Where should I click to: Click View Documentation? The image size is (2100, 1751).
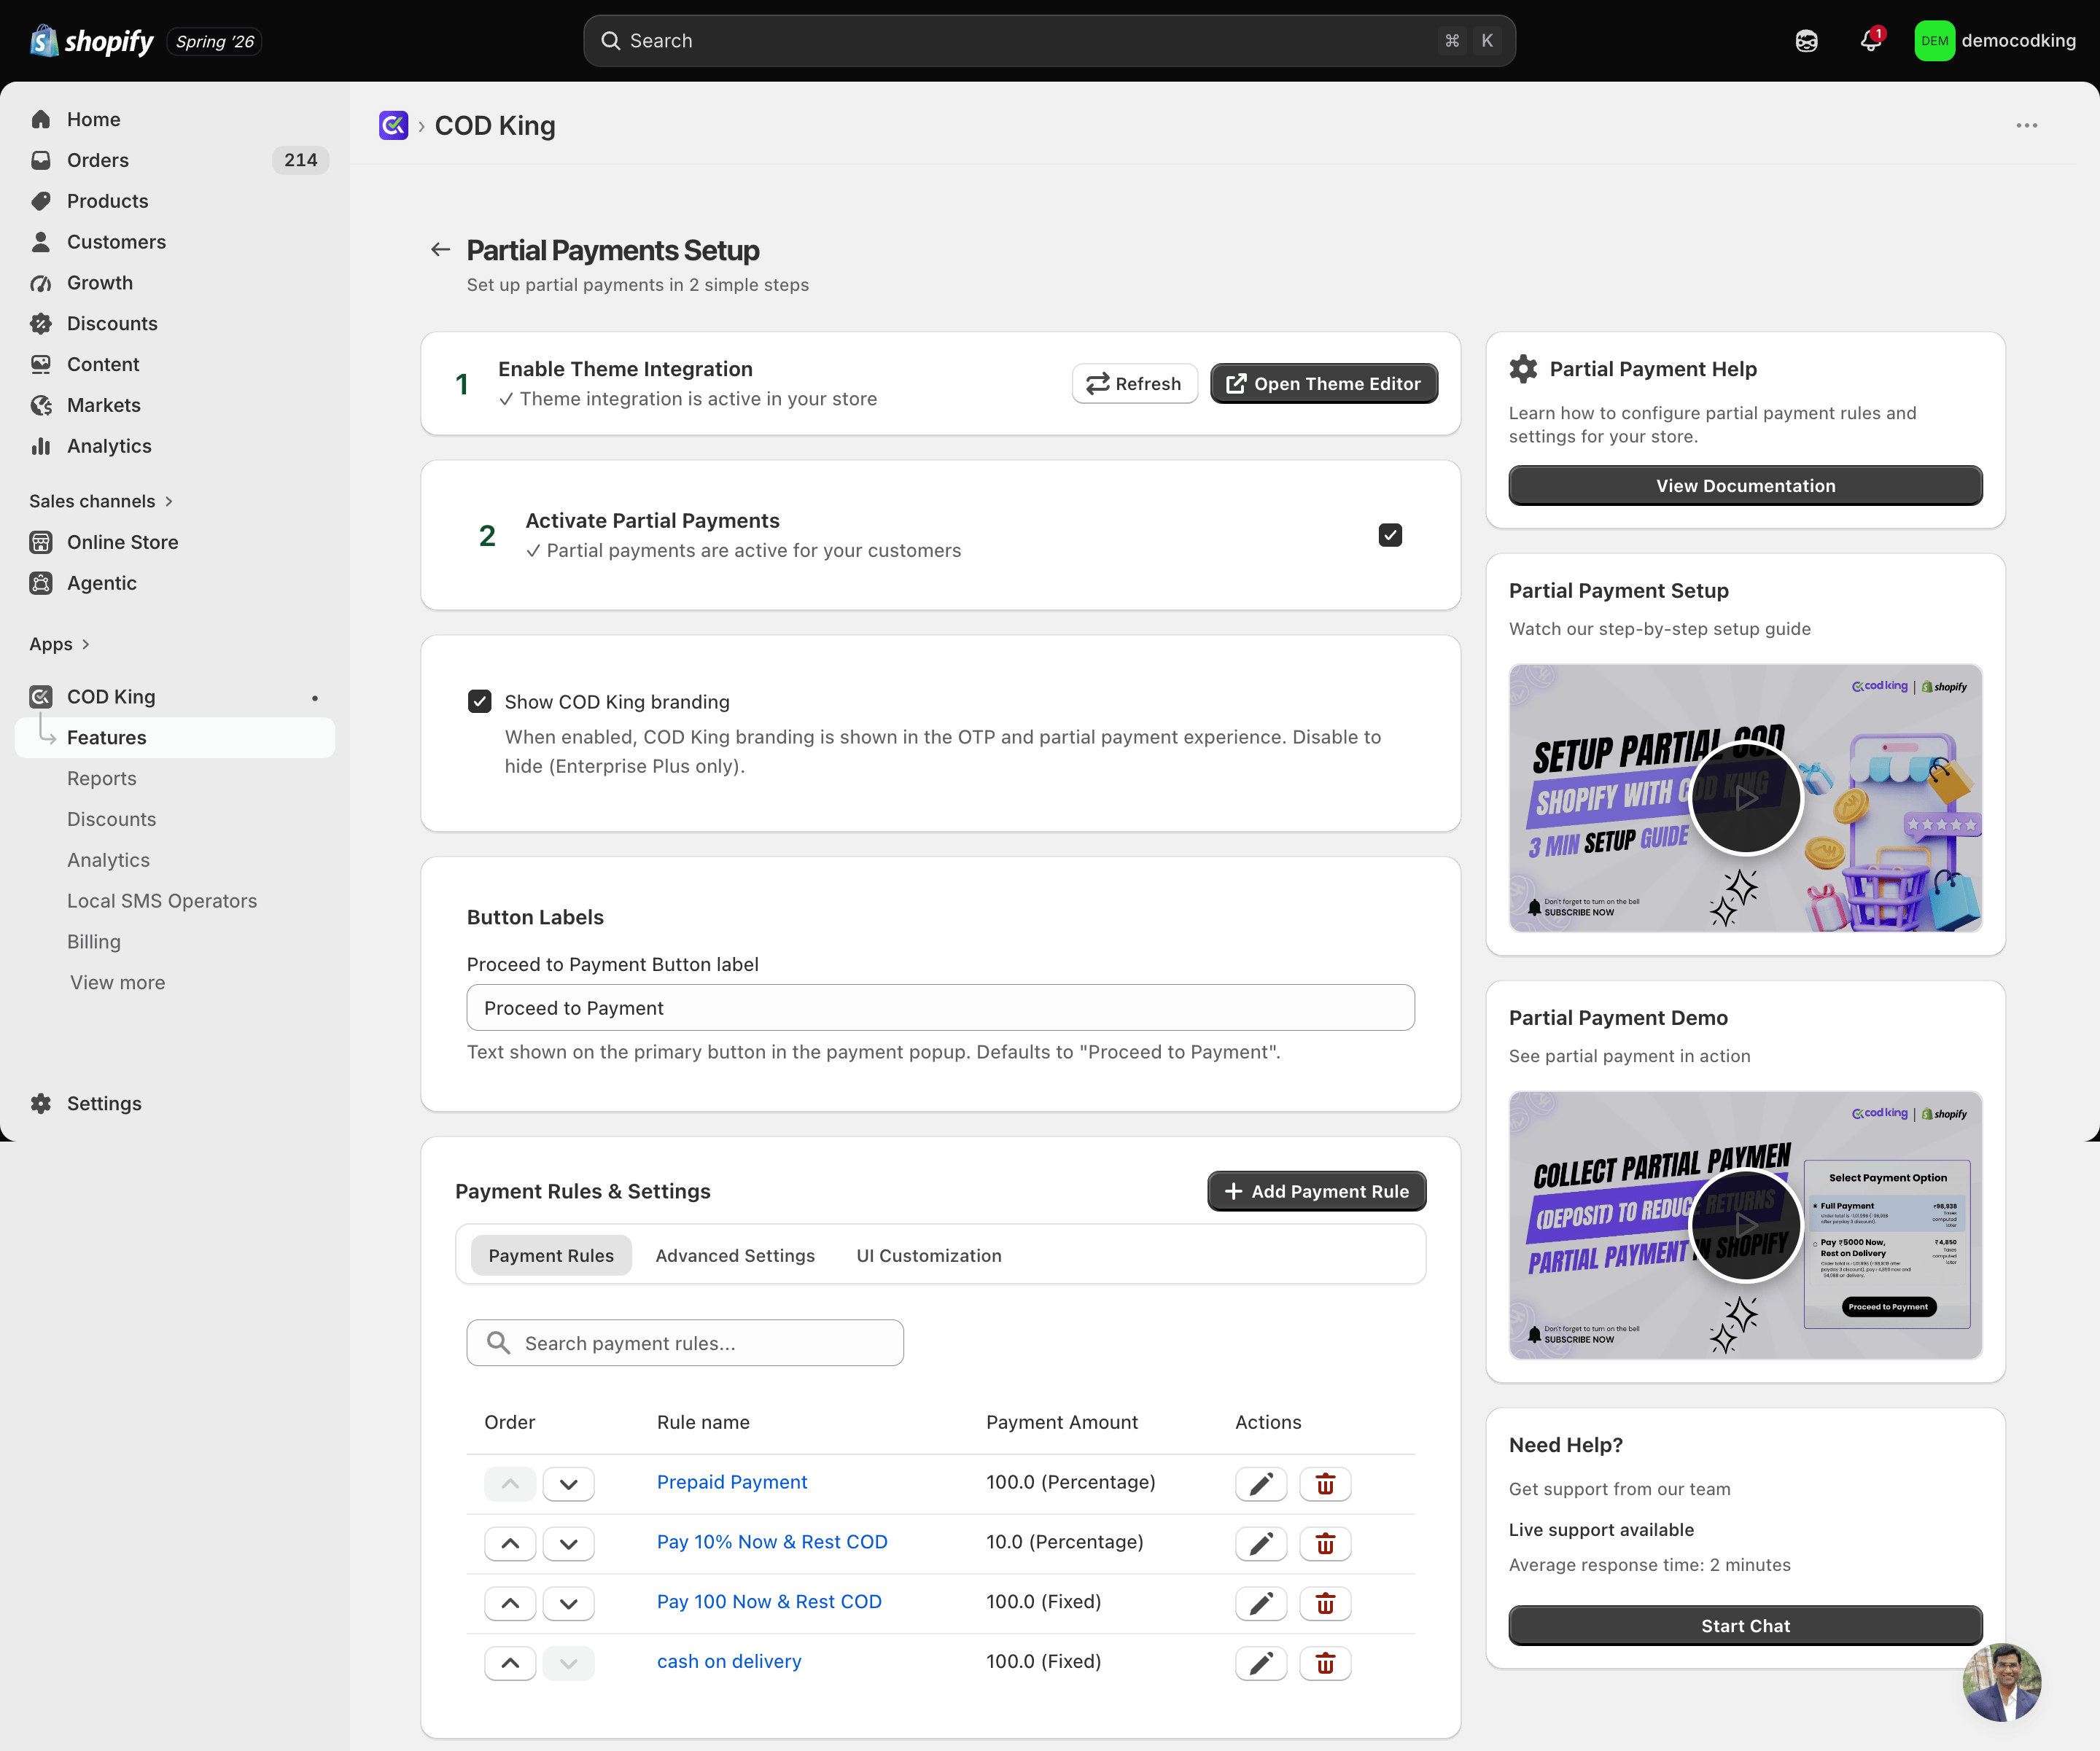[1745, 486]
